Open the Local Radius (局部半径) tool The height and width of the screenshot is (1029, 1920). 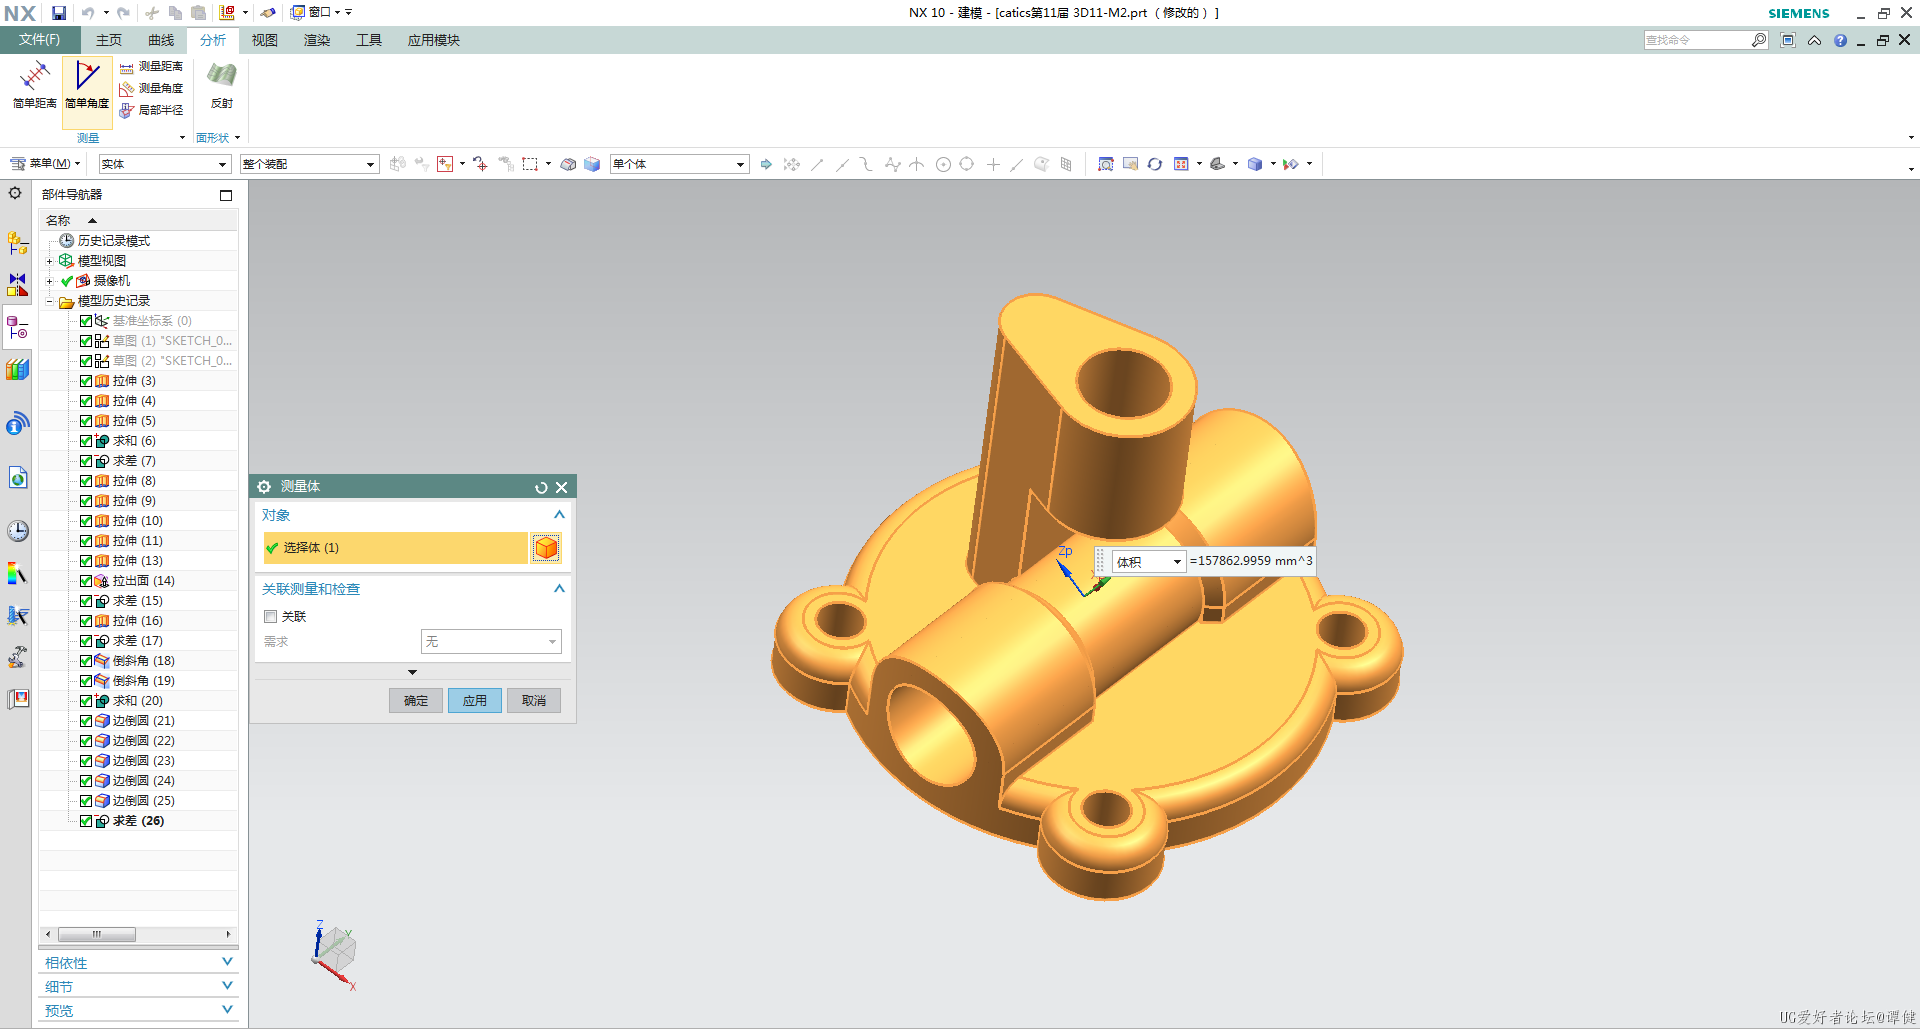pyautogui.click(x=151, y=110)
